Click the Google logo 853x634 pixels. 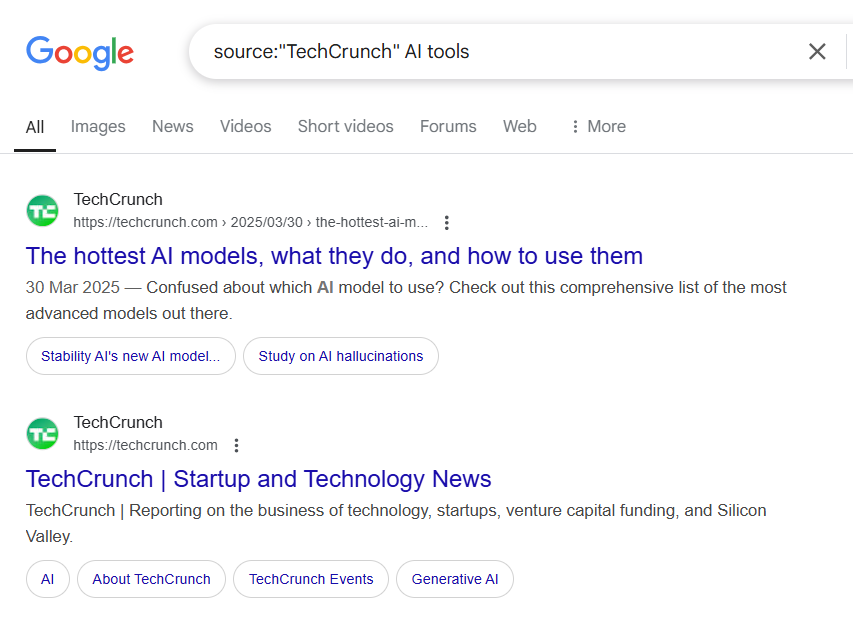80,53
